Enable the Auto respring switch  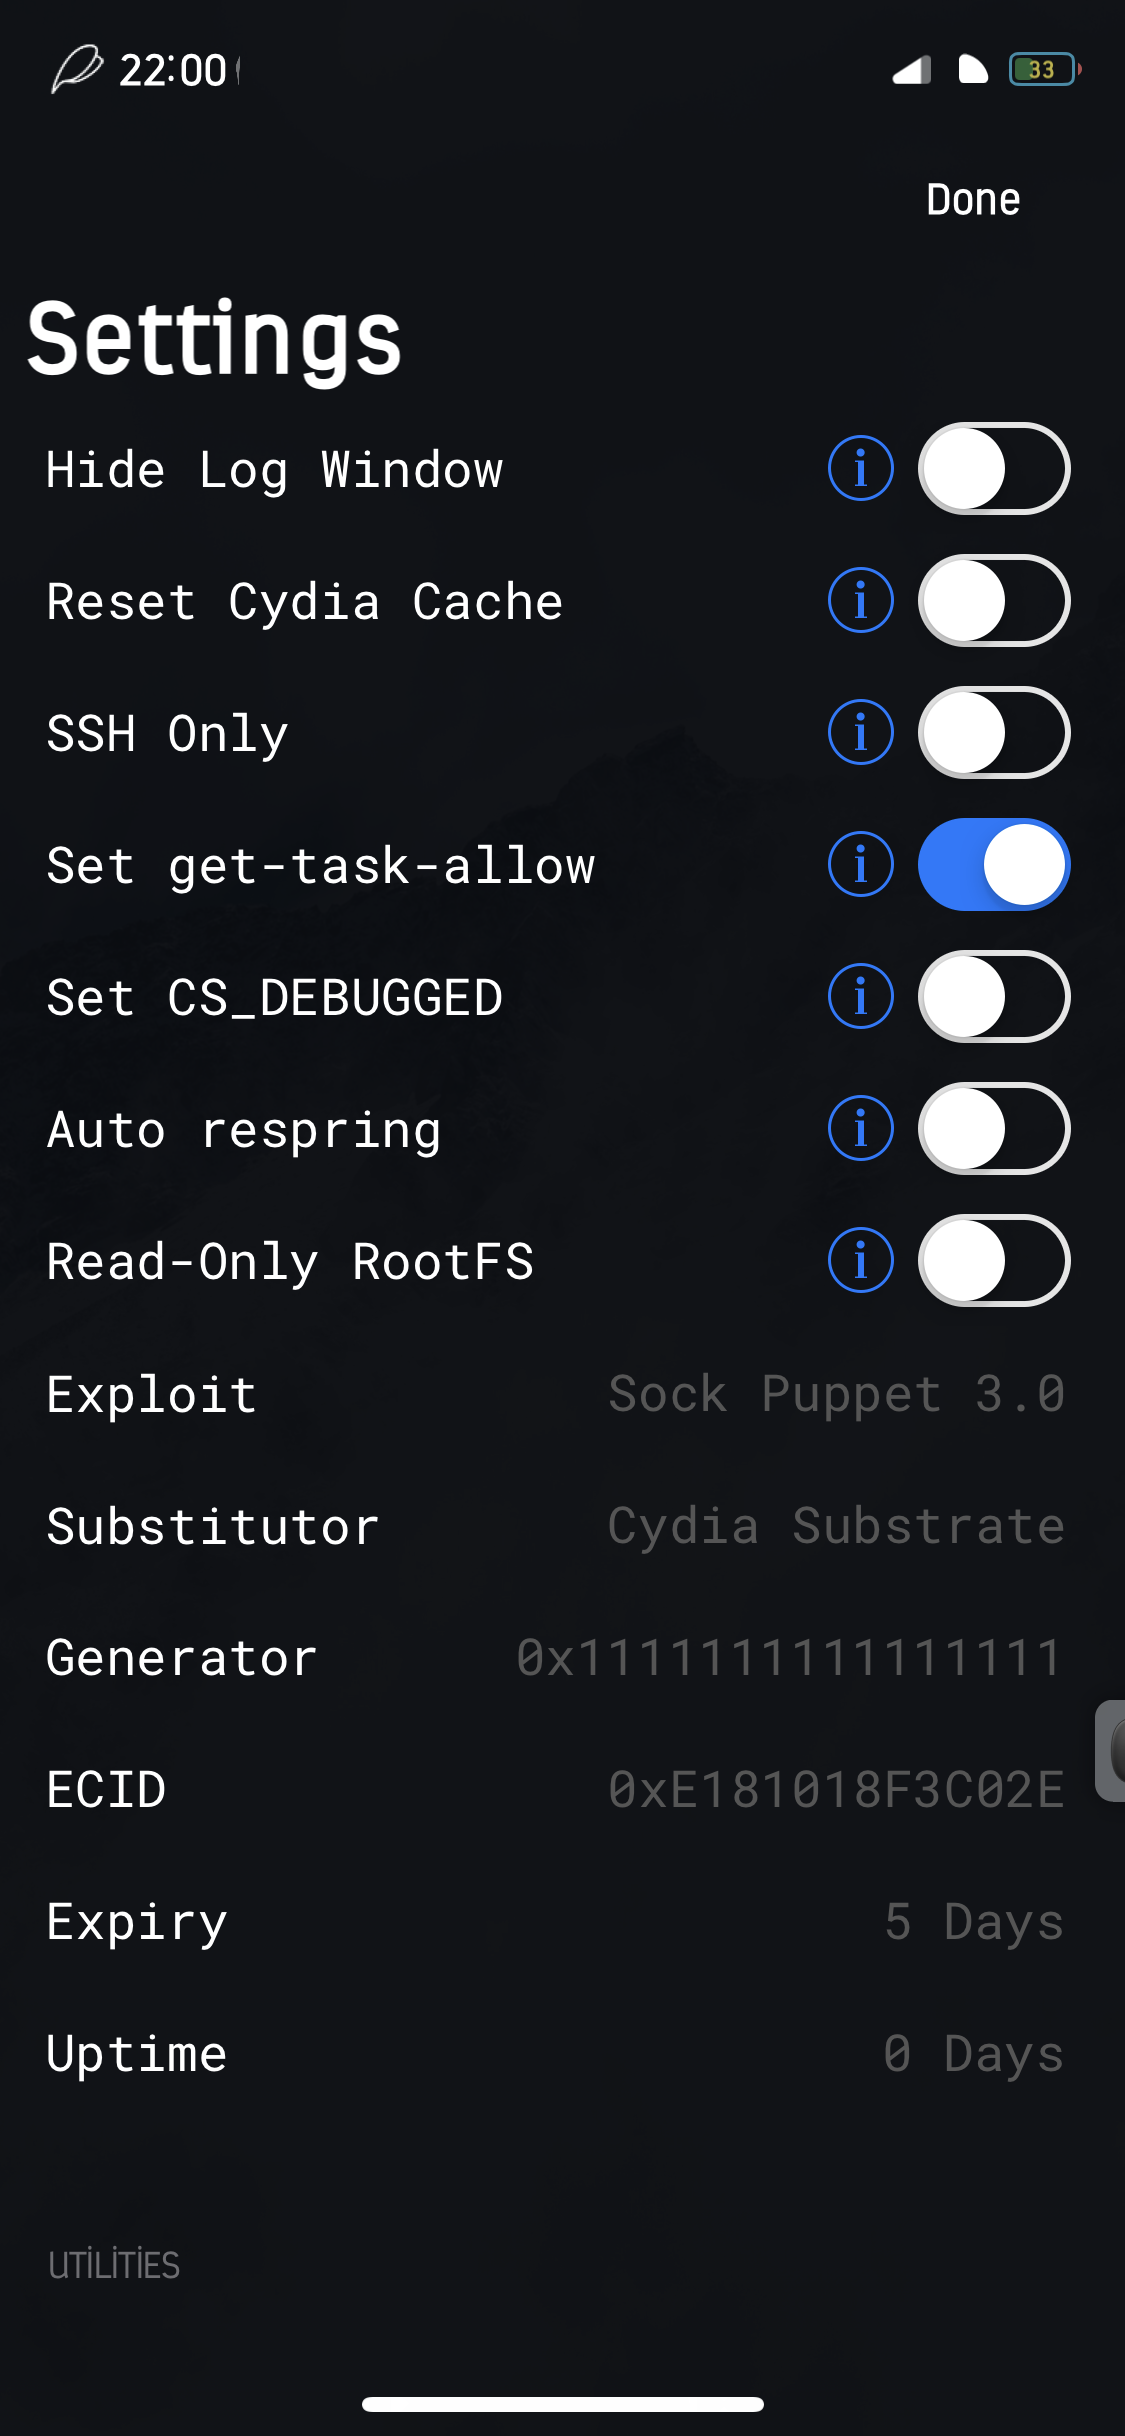[x=994, y=1128]
